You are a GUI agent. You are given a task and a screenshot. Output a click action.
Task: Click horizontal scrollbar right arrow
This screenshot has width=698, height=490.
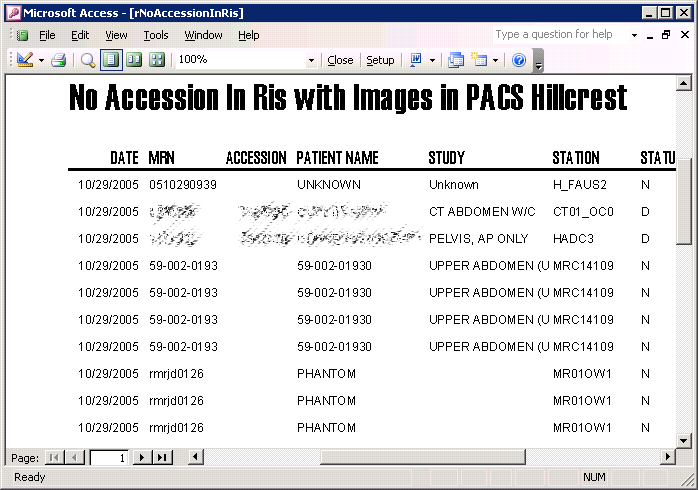pyautogui.click(x=668, y=457)
